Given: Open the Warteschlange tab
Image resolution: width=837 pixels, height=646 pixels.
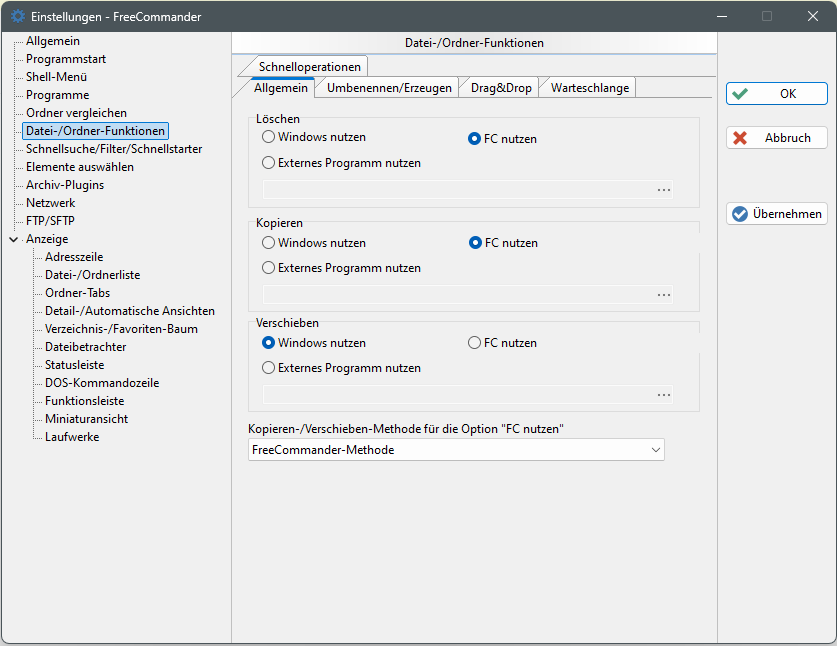Looking at the screenshot, I should tap(589, 88).
